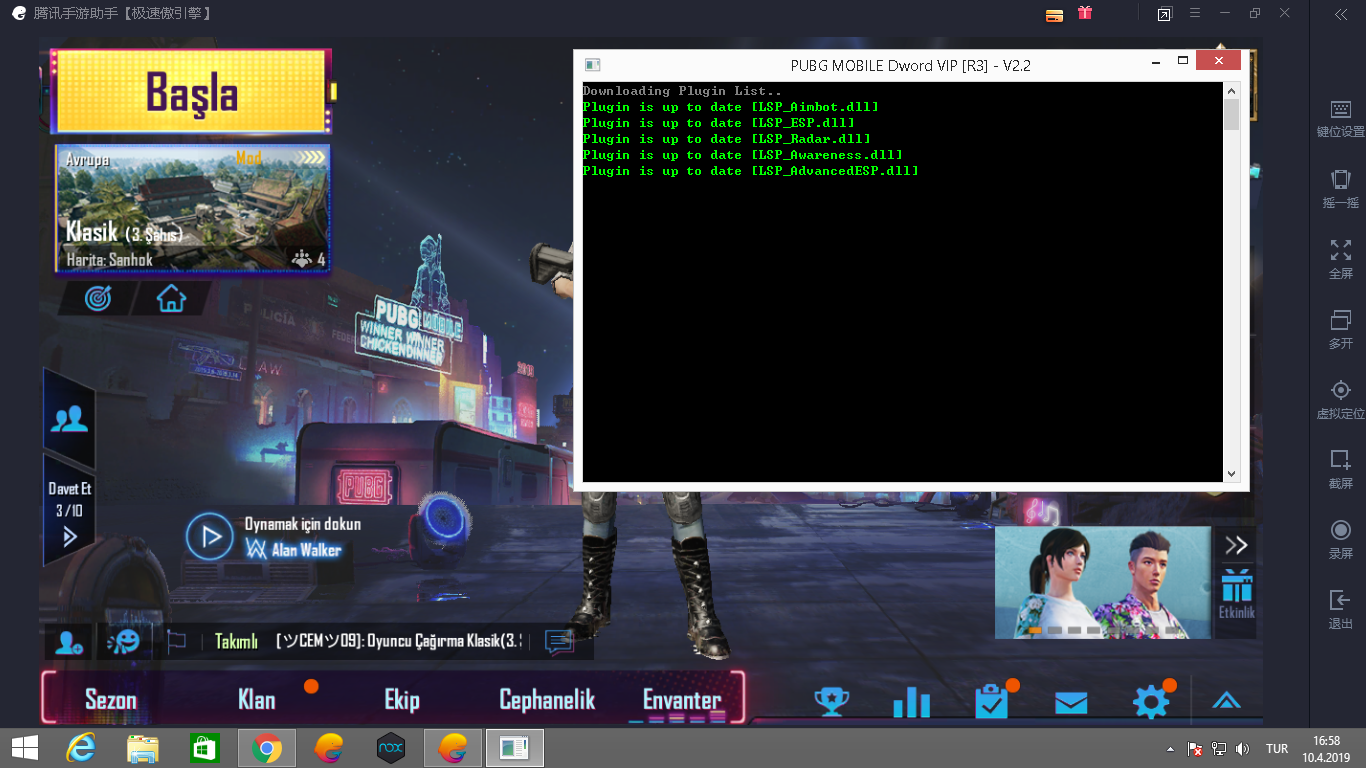Start screen recording with 录屏 icon

tap(1340, 539)
